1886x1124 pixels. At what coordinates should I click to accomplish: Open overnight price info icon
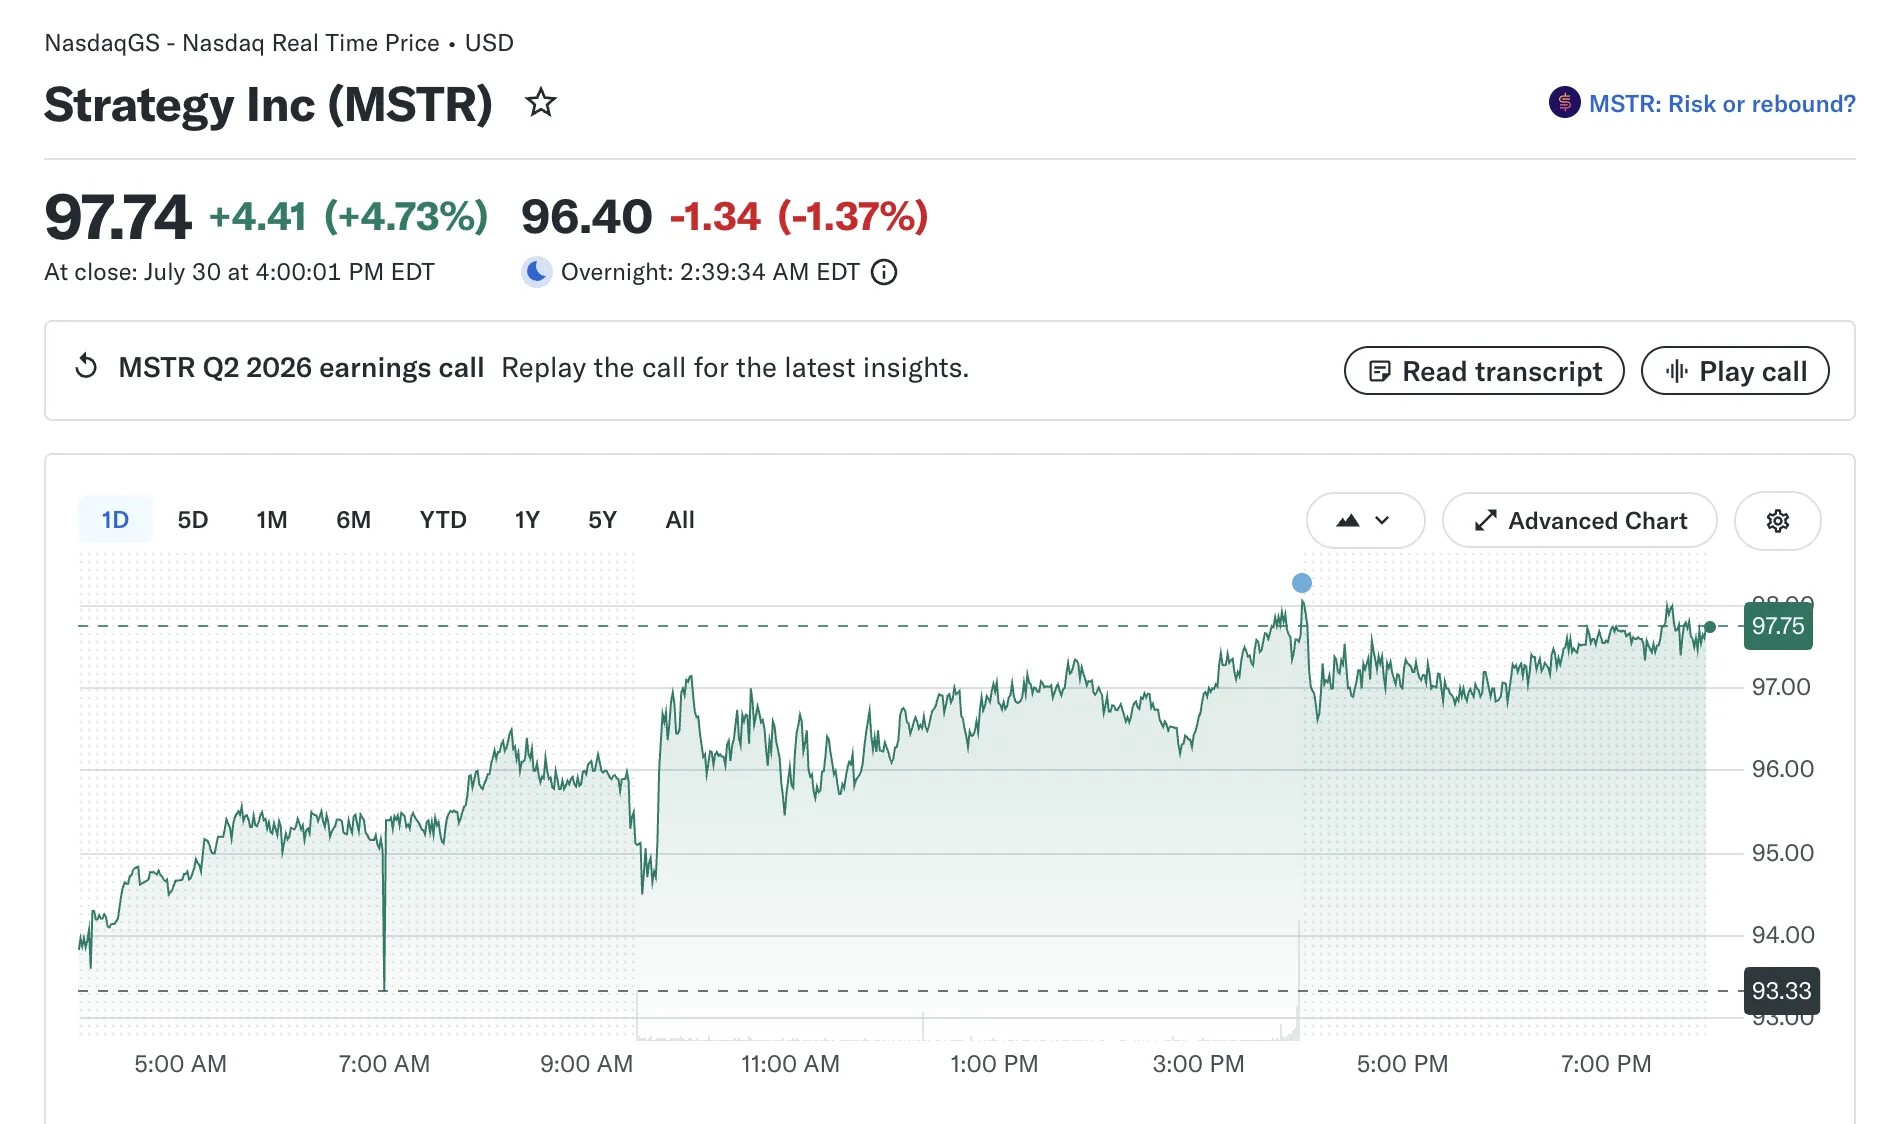tap(884, 272)
